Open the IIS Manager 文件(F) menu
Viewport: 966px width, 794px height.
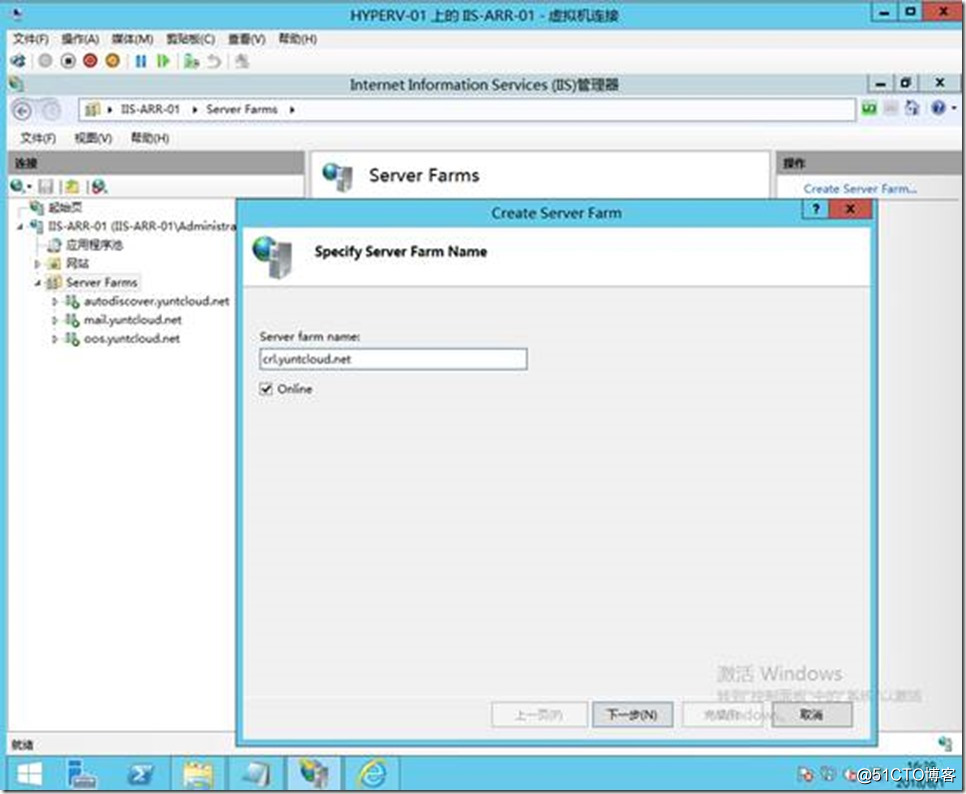[x=38, y=138]
